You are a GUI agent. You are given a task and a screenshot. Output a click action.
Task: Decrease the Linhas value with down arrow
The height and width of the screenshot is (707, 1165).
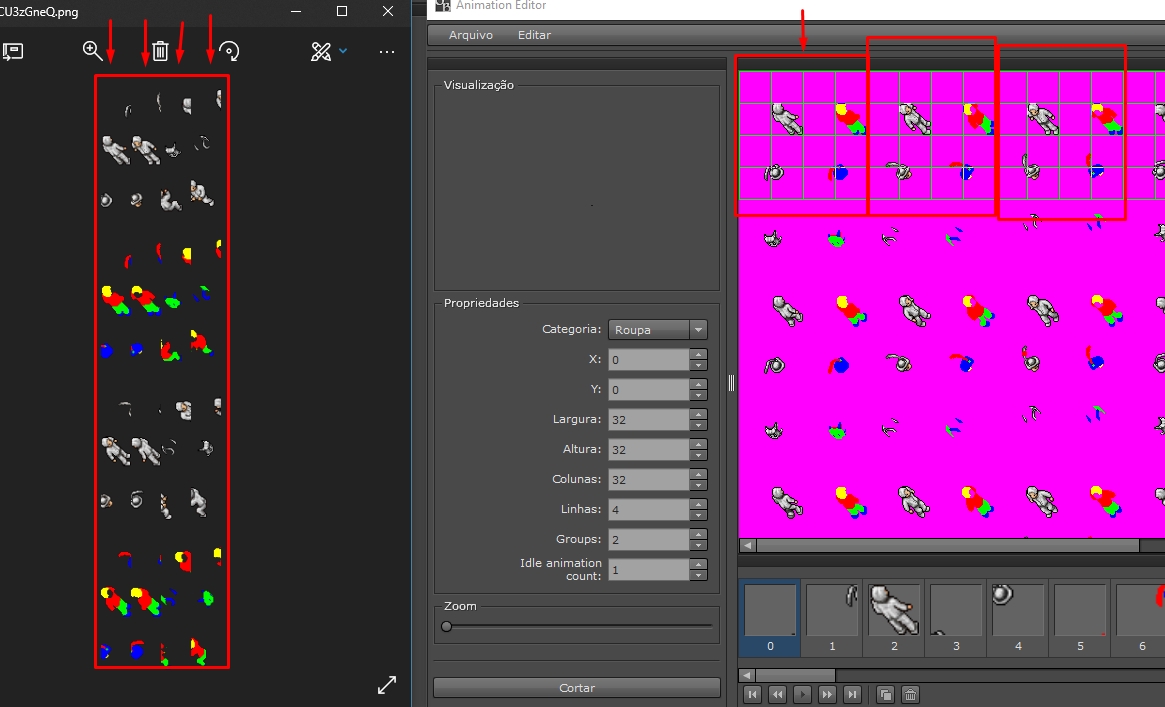coord(698,515)
